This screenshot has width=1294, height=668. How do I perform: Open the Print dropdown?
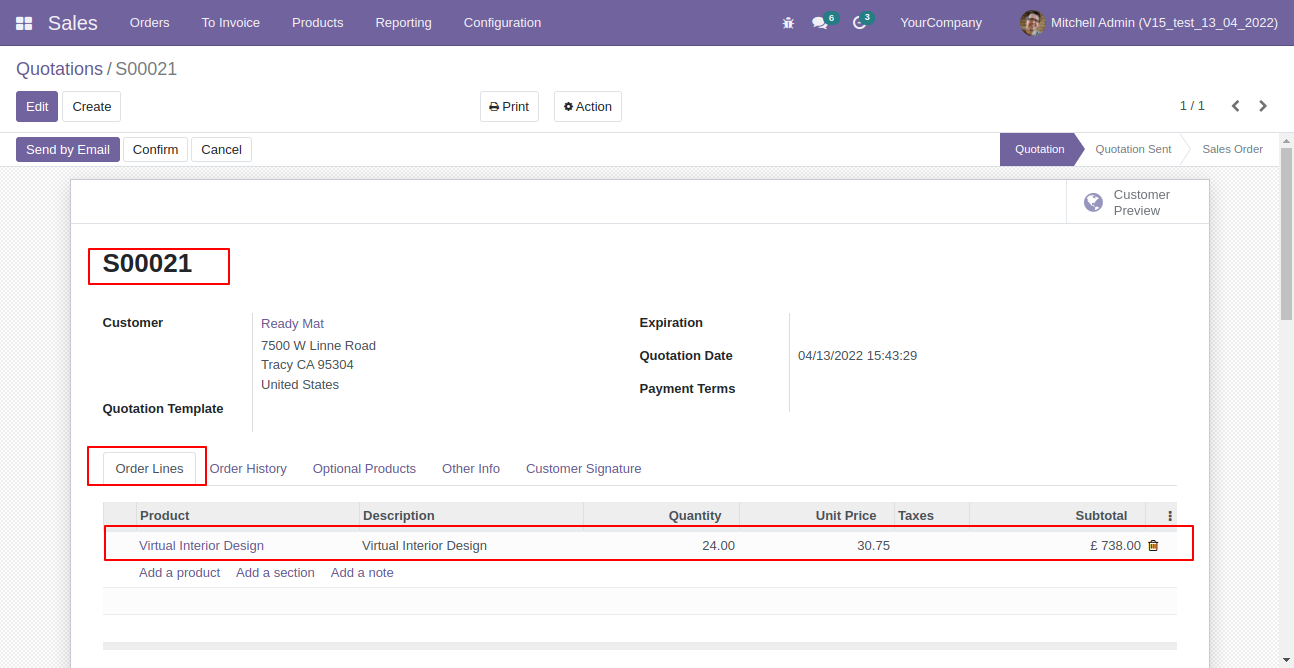tap(509, 107)
